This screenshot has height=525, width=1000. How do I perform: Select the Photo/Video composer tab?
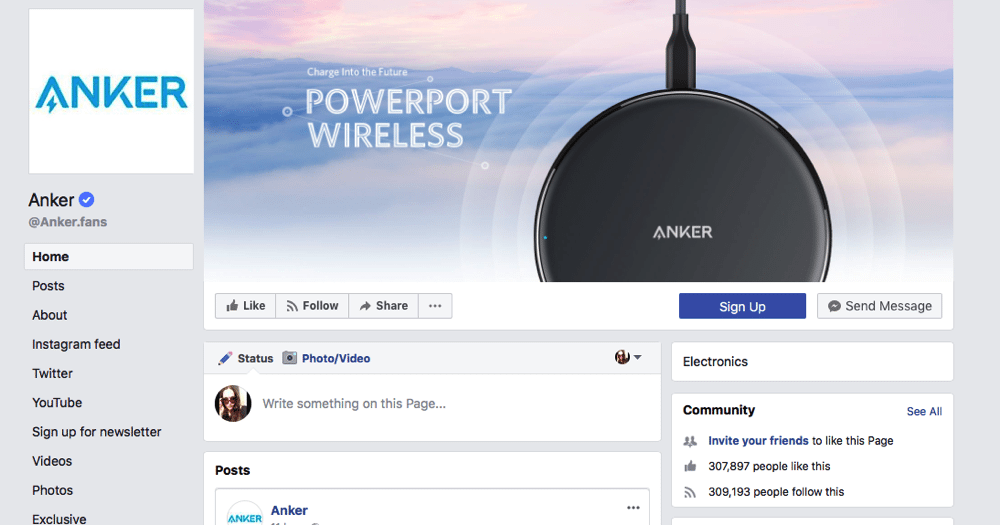tap(327, 359)
